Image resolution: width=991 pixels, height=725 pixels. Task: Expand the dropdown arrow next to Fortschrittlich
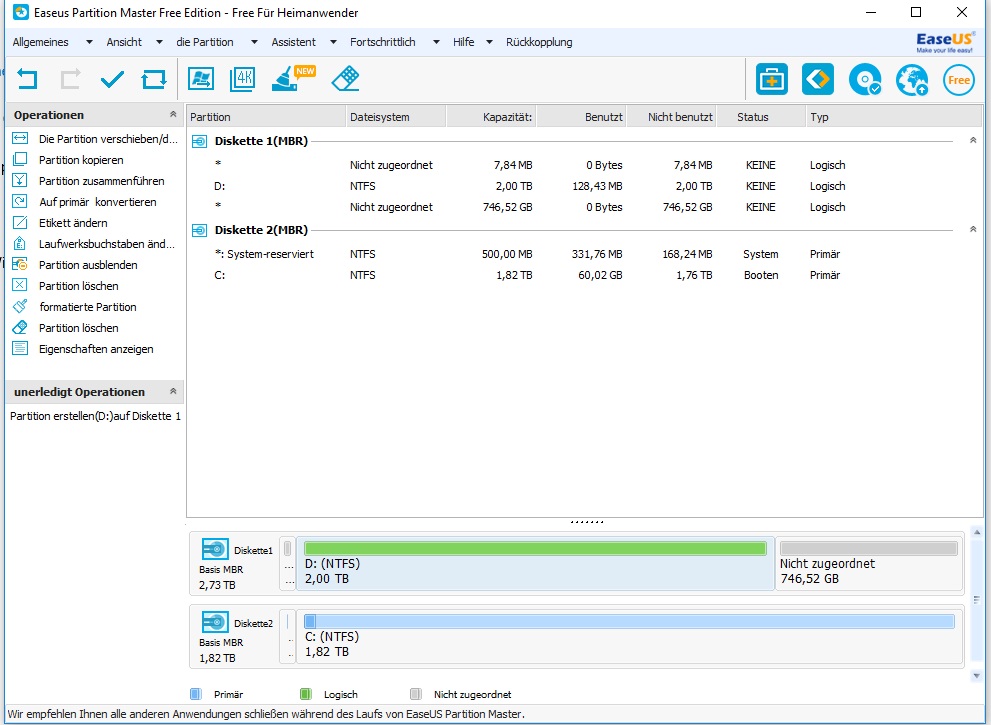(x=436, y=42)
